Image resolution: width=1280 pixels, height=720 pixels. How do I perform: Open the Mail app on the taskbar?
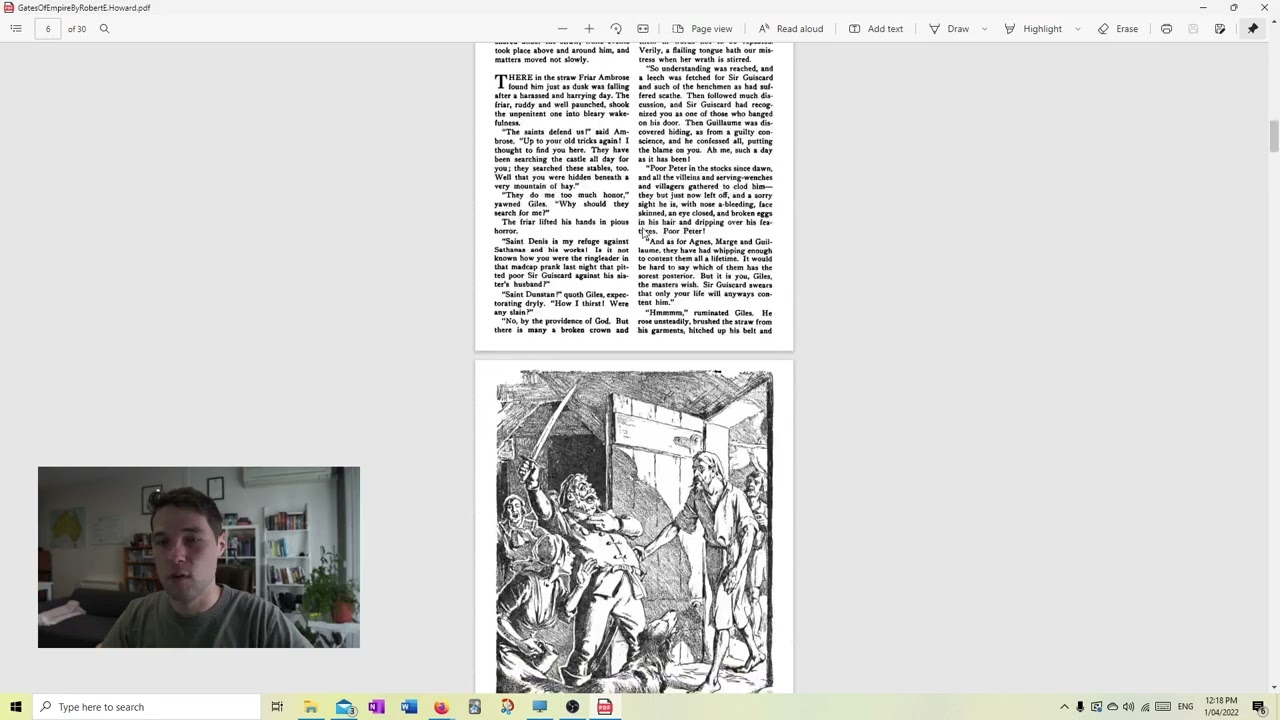[x=344, y=707]
